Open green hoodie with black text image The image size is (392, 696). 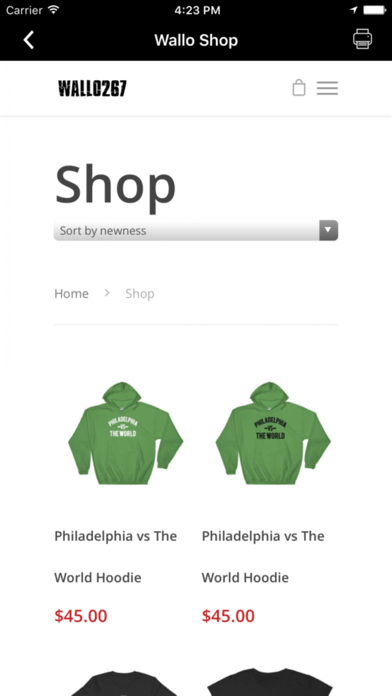pos(273,433)
